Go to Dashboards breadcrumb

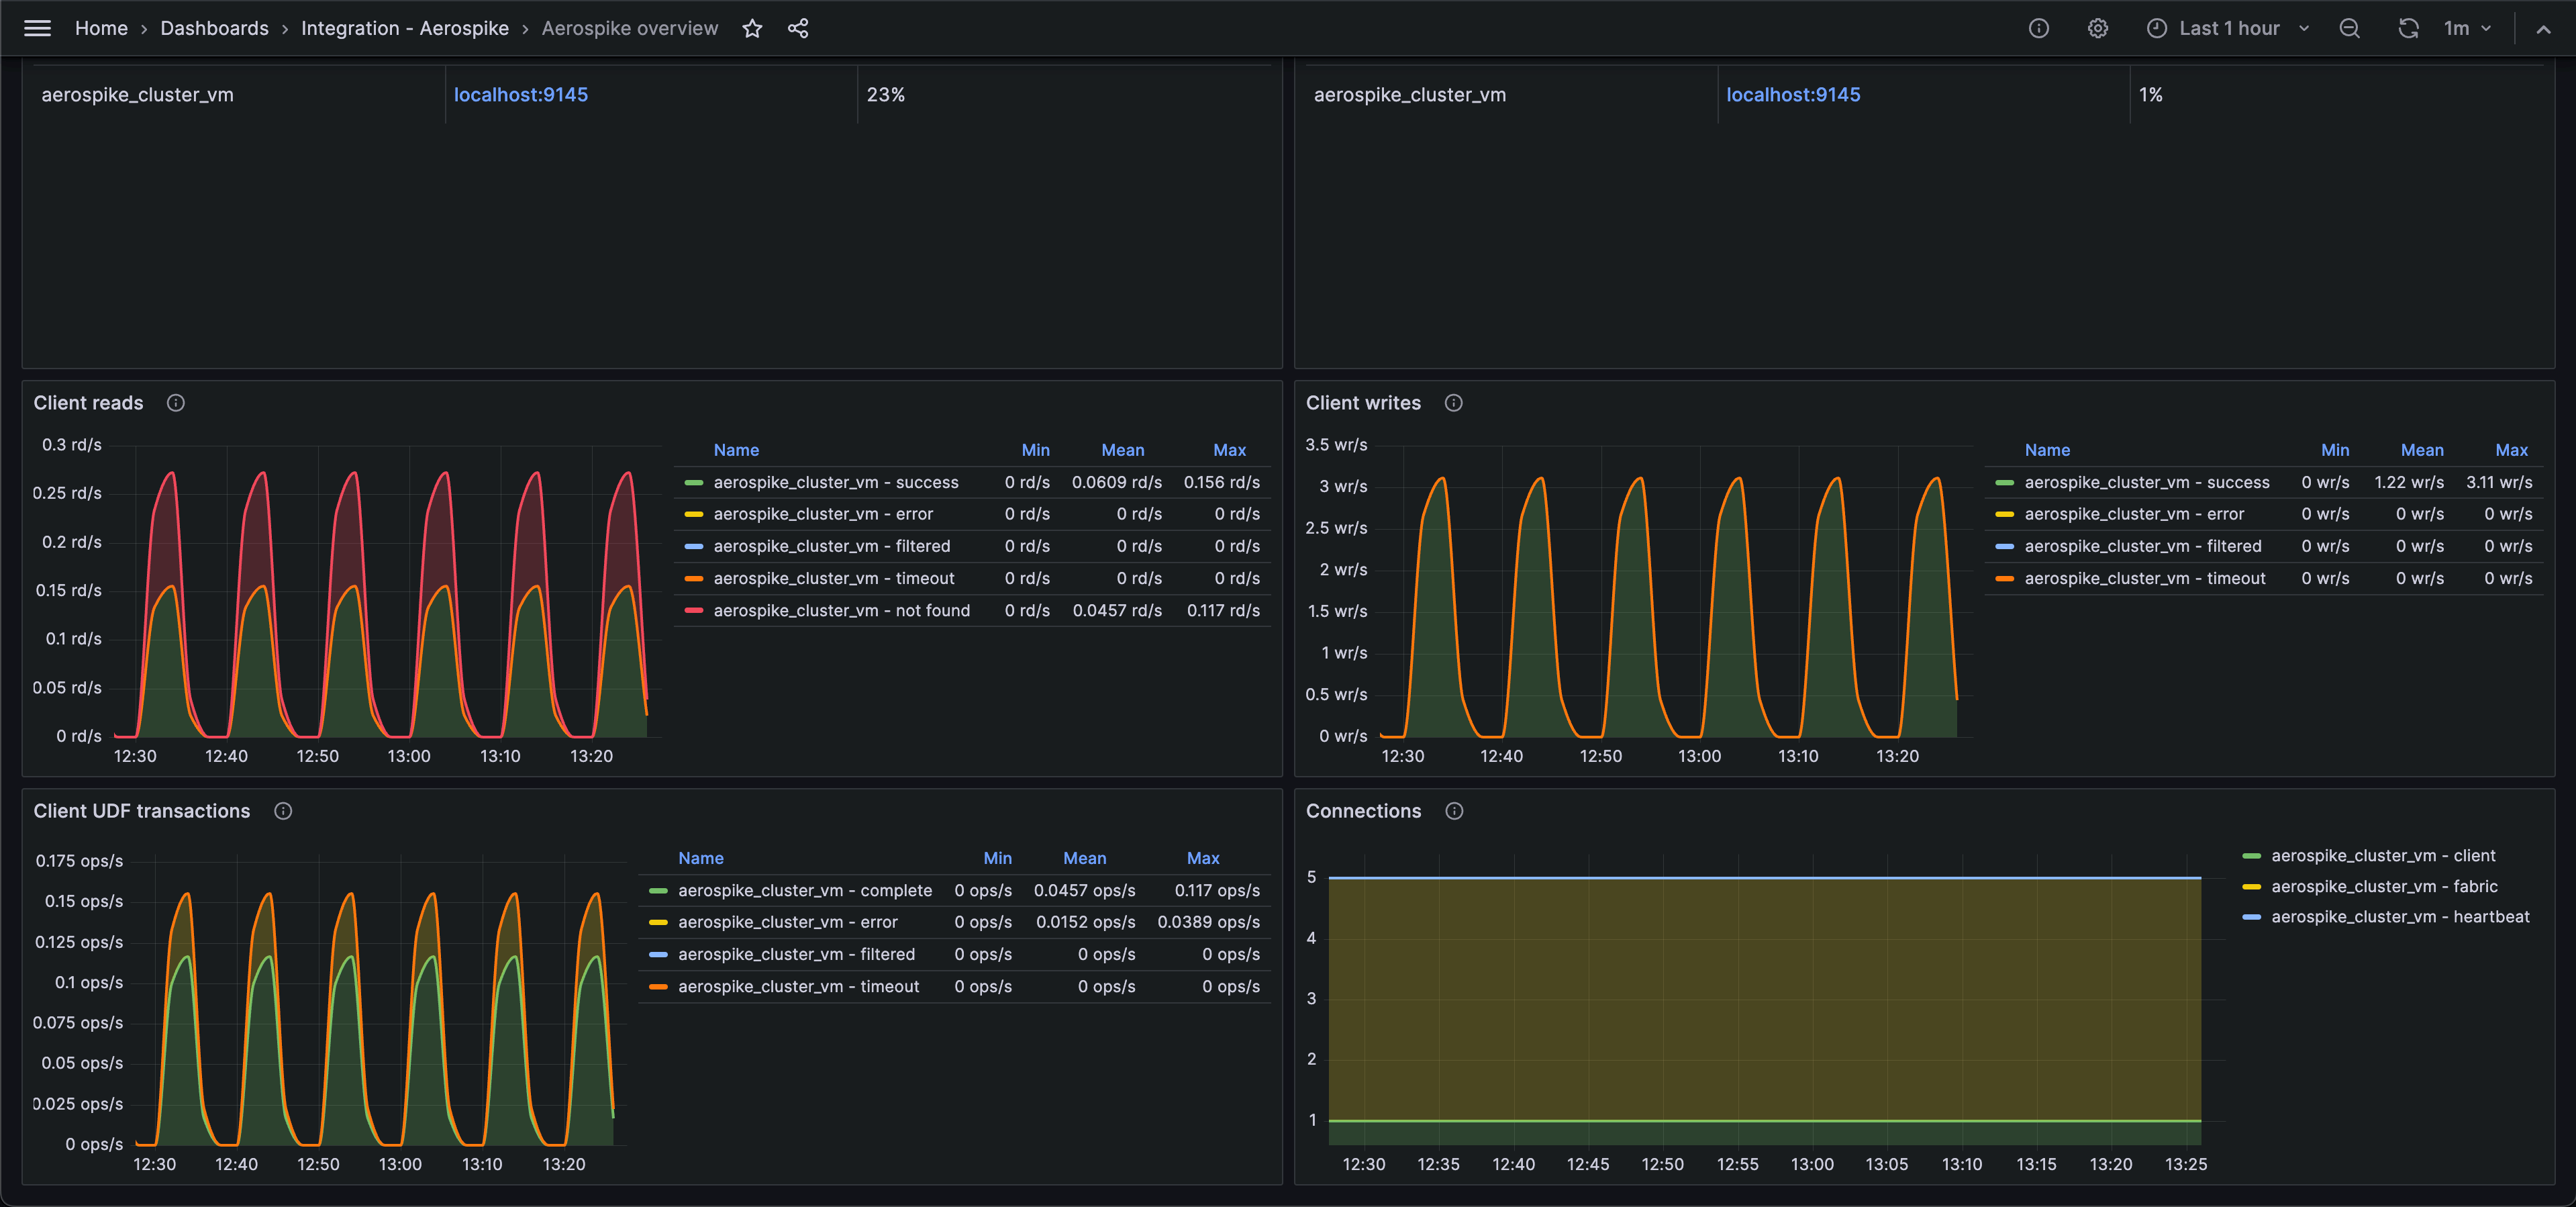tap(214, 29)
